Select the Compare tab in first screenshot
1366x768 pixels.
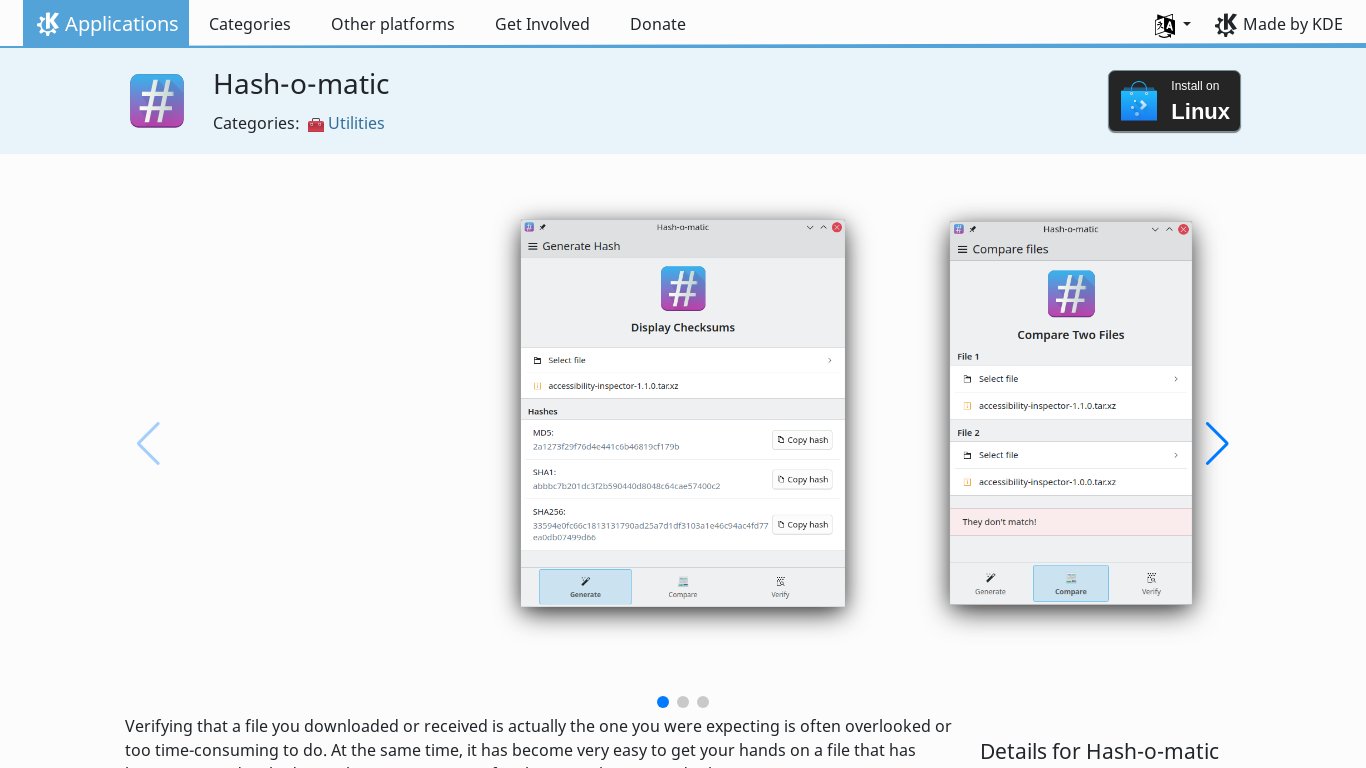click(x=683, y=587)
